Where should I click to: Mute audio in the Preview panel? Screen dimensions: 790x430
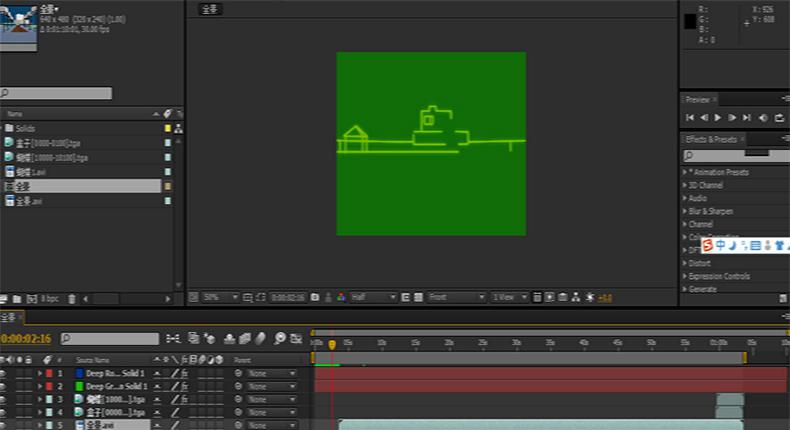[763, 118]
